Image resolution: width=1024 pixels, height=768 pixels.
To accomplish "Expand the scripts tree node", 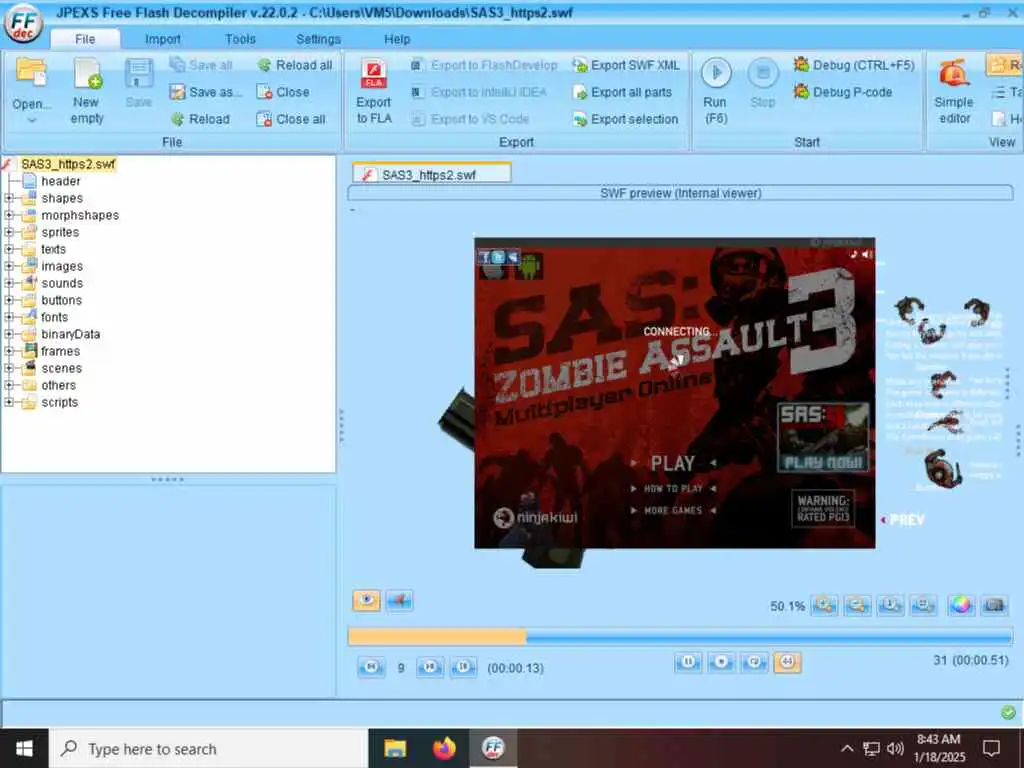I will point(8,402).
